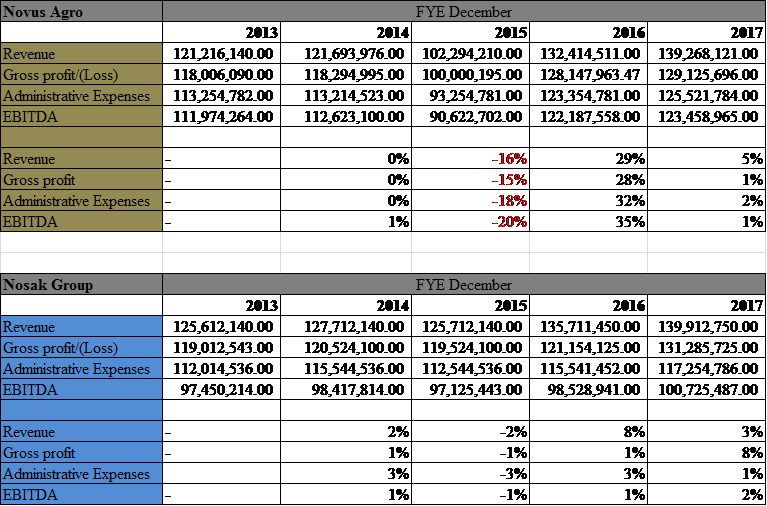Click Nosak revenue cell 127,712,140.00
The height and width of the screenshot is (506, 767).
pos(346,326)
